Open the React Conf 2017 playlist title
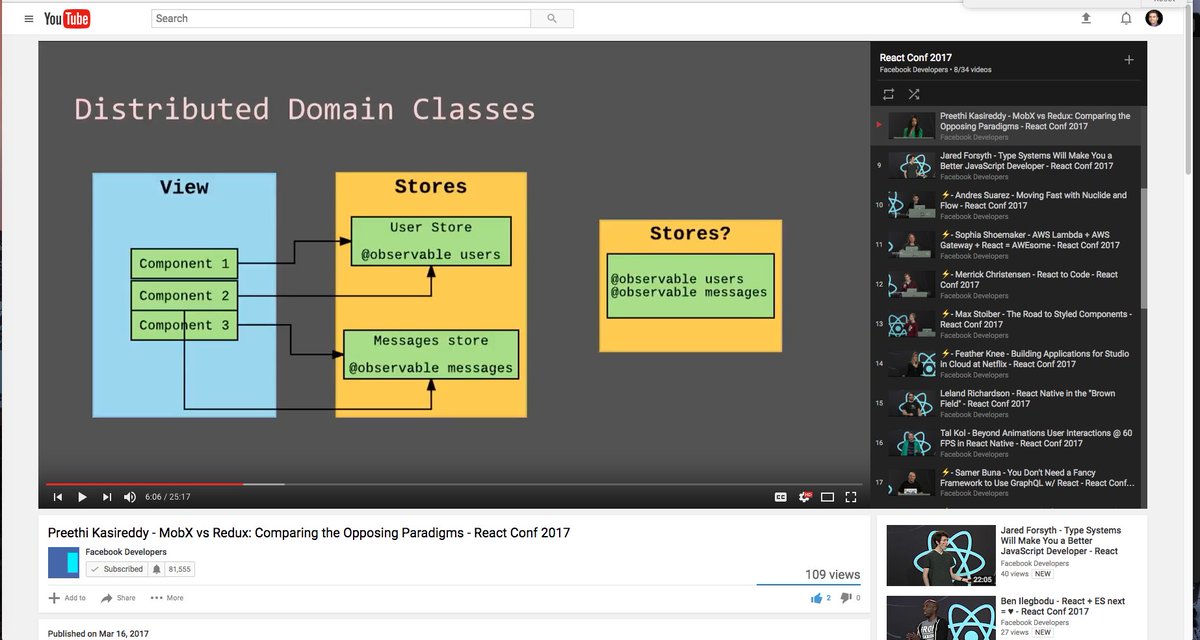The width and height of the screenshot is (1200, 640). click(x=916, y=58)
